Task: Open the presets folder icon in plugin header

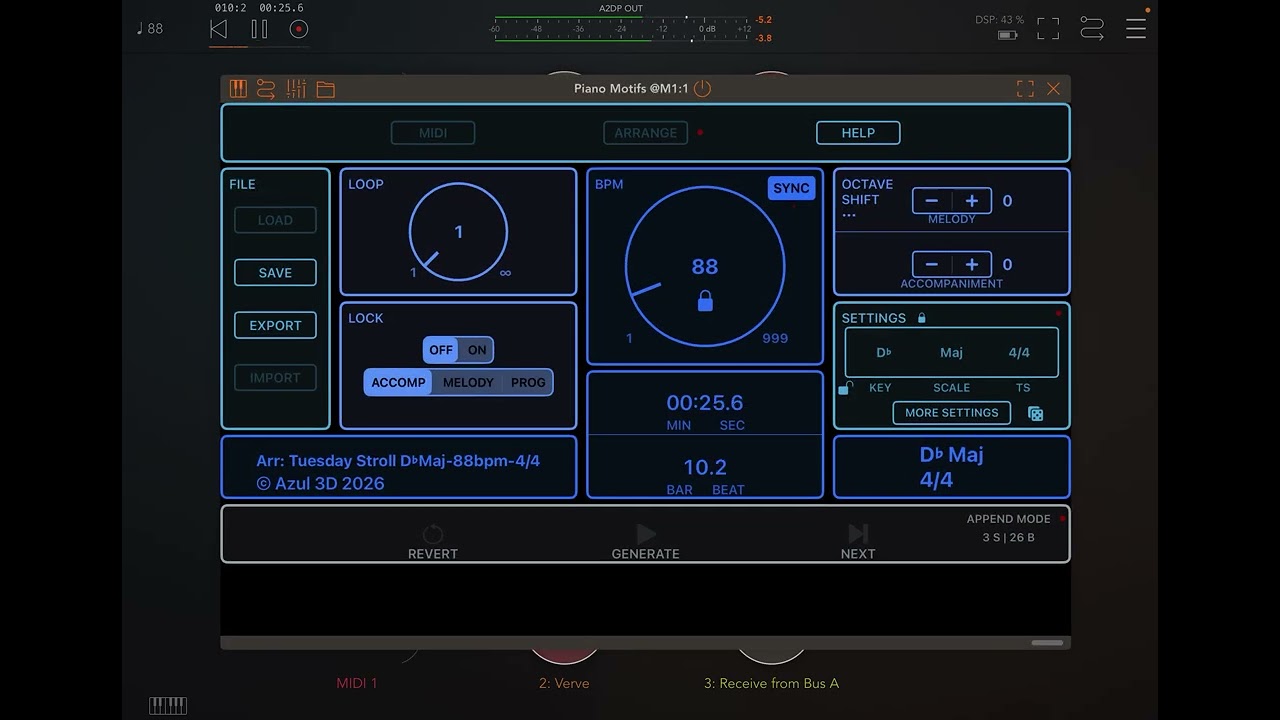Action: point(325,89)
